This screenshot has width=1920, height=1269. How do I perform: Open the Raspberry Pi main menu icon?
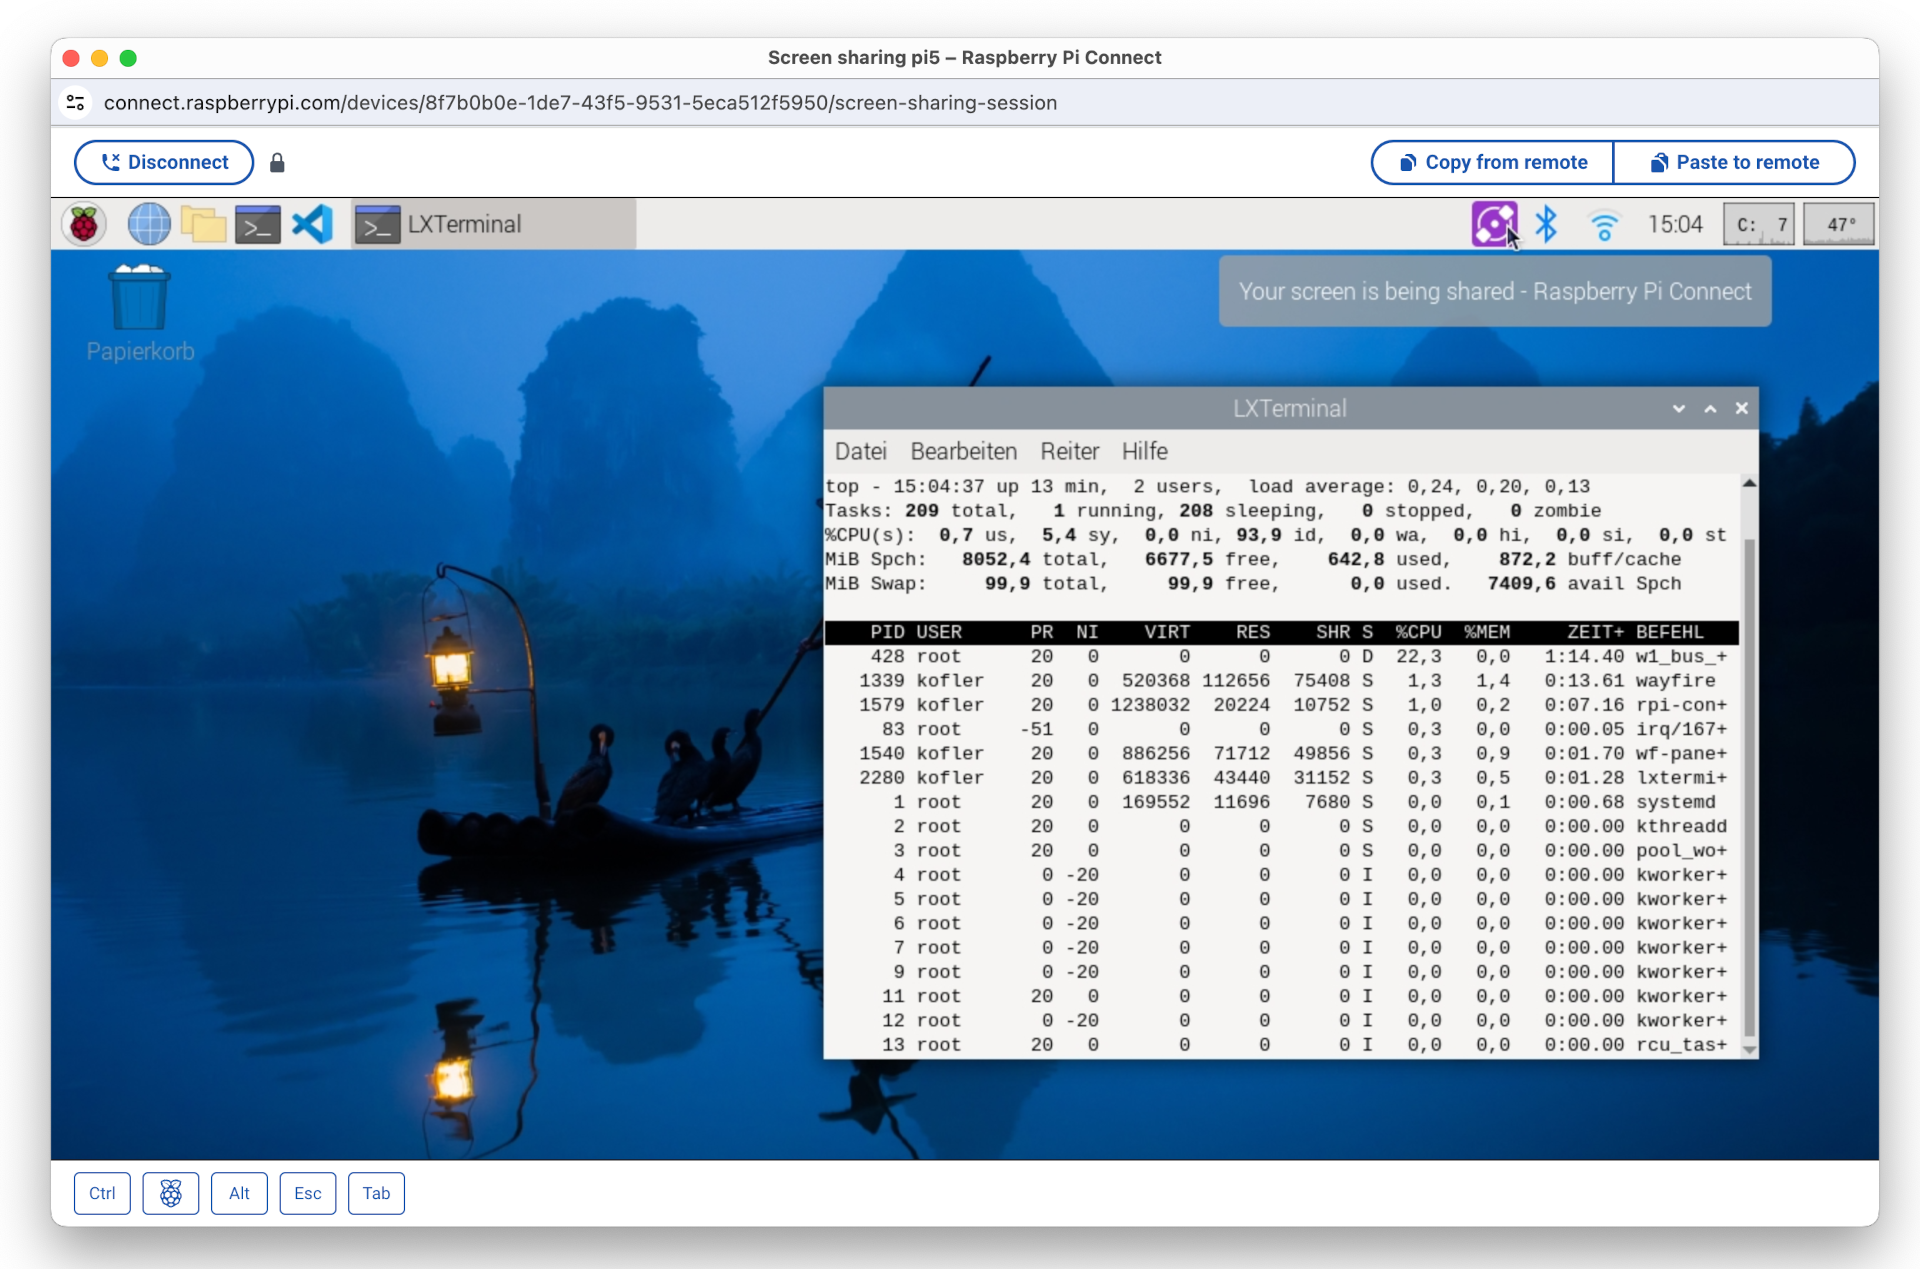[x=84, y=224]
